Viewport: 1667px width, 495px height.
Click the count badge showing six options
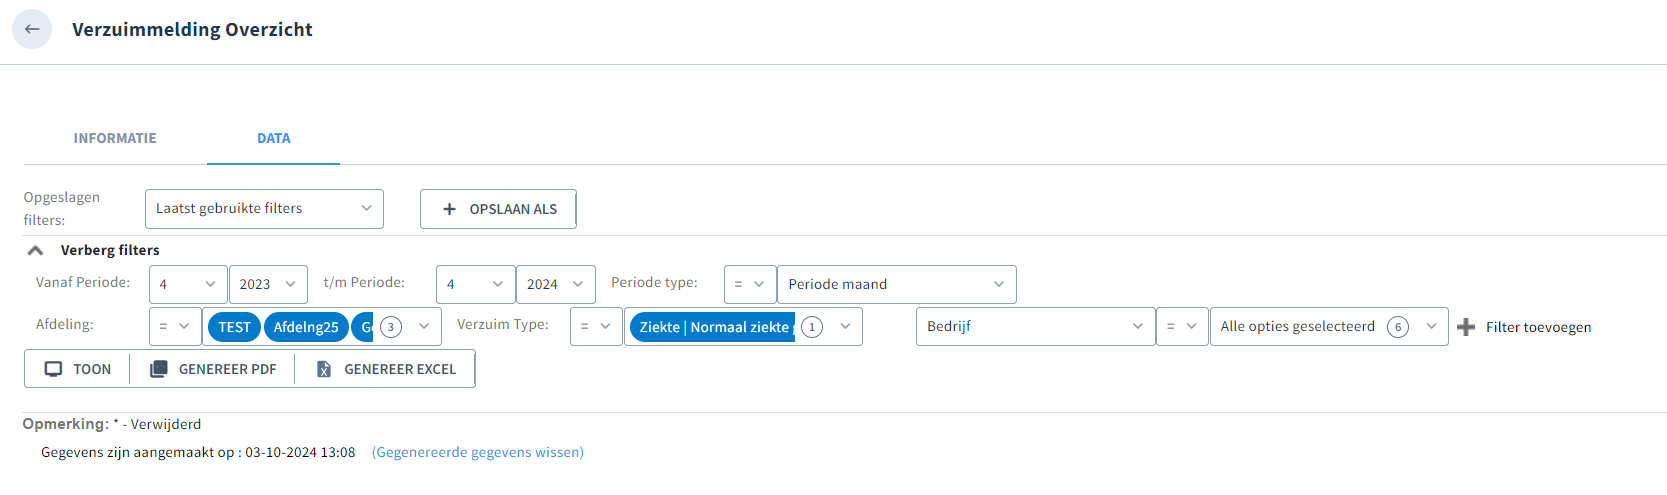[x=1398, y=327]
